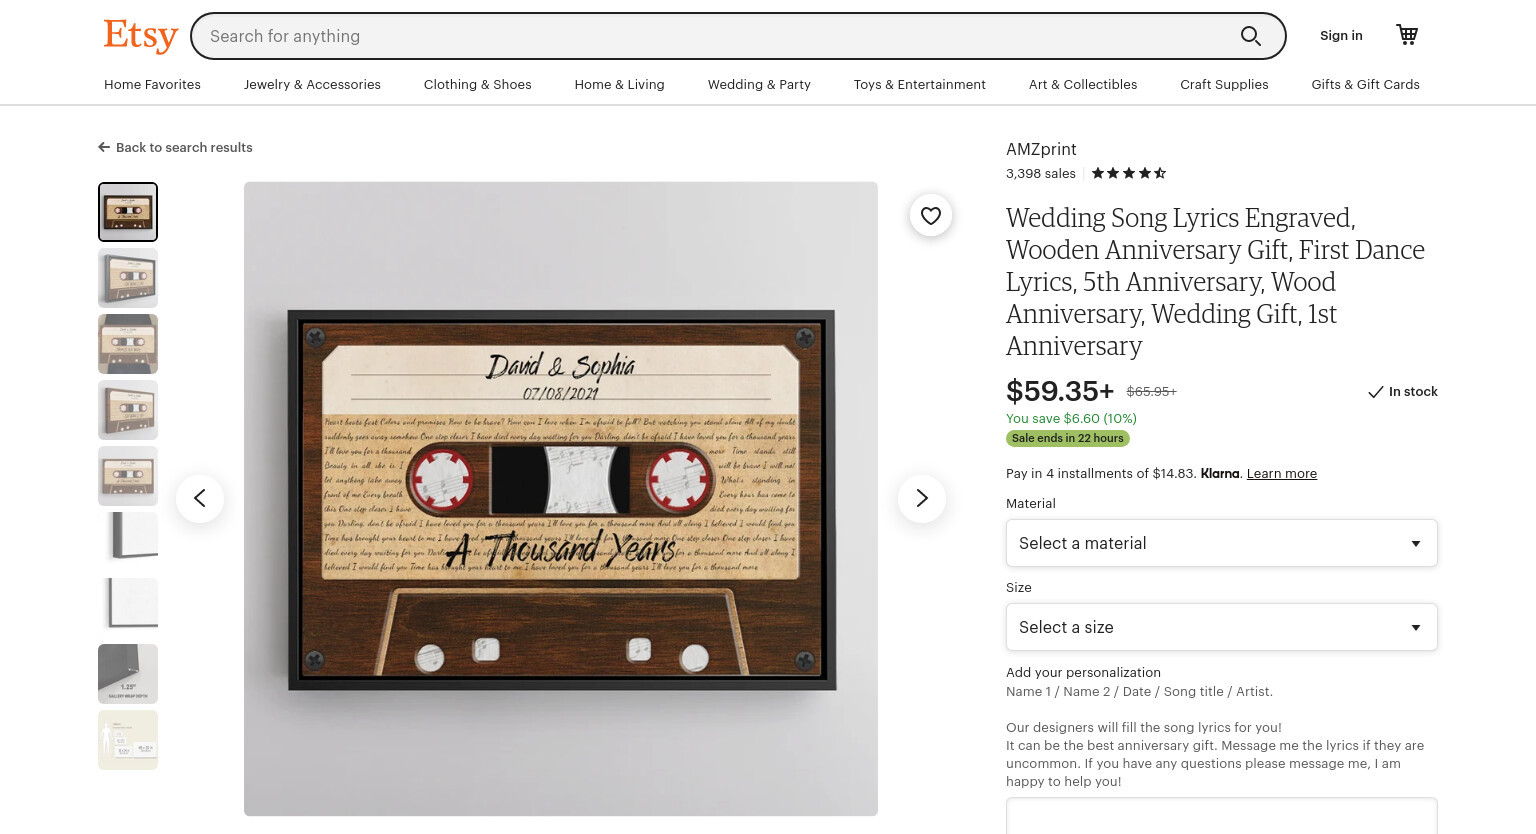1536x834 pixels.
Task: Focus the Search for anything field
Action: click(x=715, y=36)
